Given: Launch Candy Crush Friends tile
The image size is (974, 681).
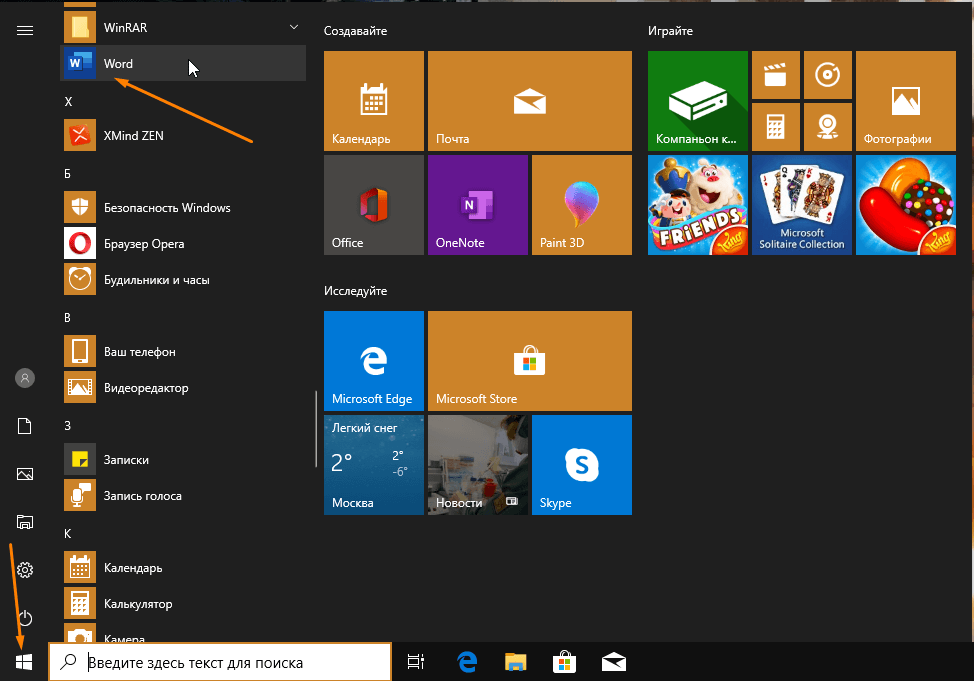Looking at the screenshot, I should (x=698, y=205).
